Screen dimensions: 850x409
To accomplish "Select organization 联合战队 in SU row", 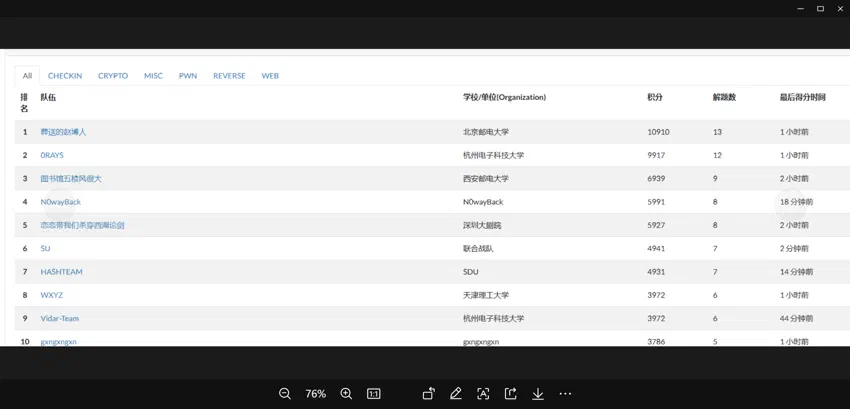I will [478, 248].
